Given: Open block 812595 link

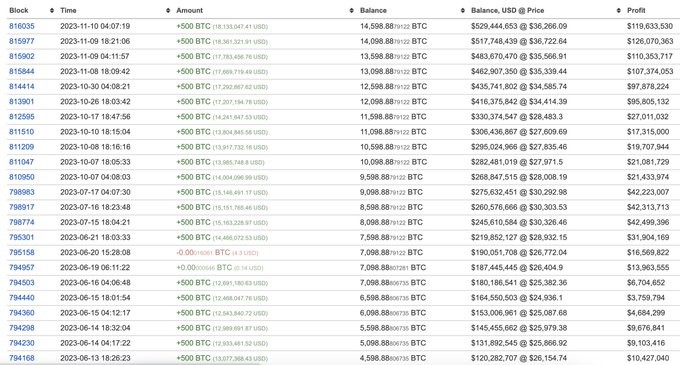Looking at the screenshot, I should coord(22,117).
